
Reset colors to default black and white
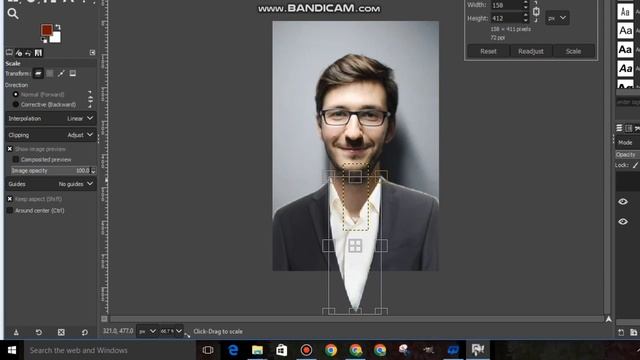pyautogui.click(x=44, y=40)
